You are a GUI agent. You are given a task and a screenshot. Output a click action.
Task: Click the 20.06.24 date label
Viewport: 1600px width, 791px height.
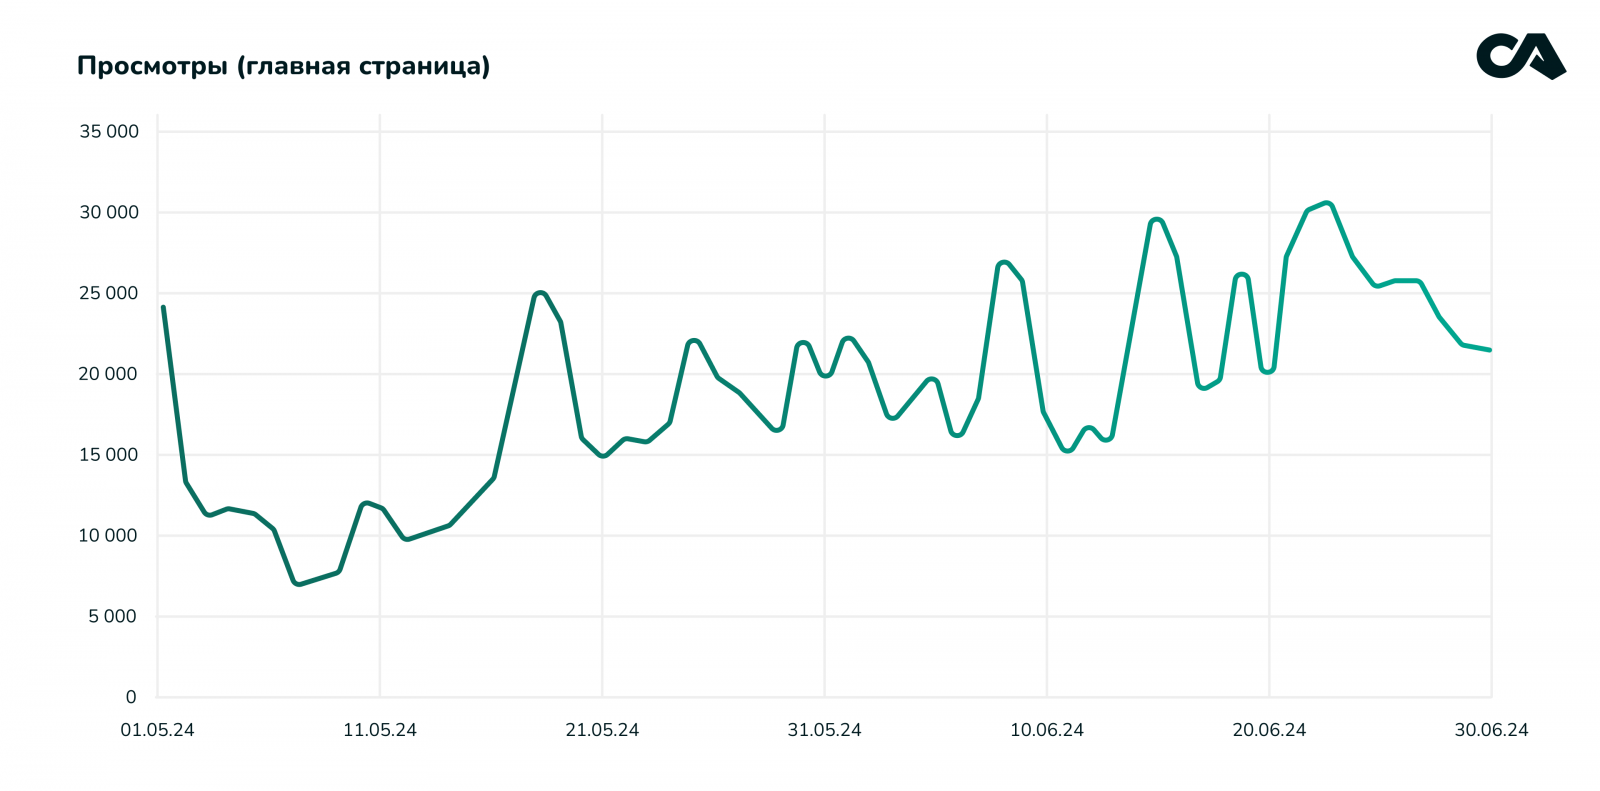(x=1269, y=730)
